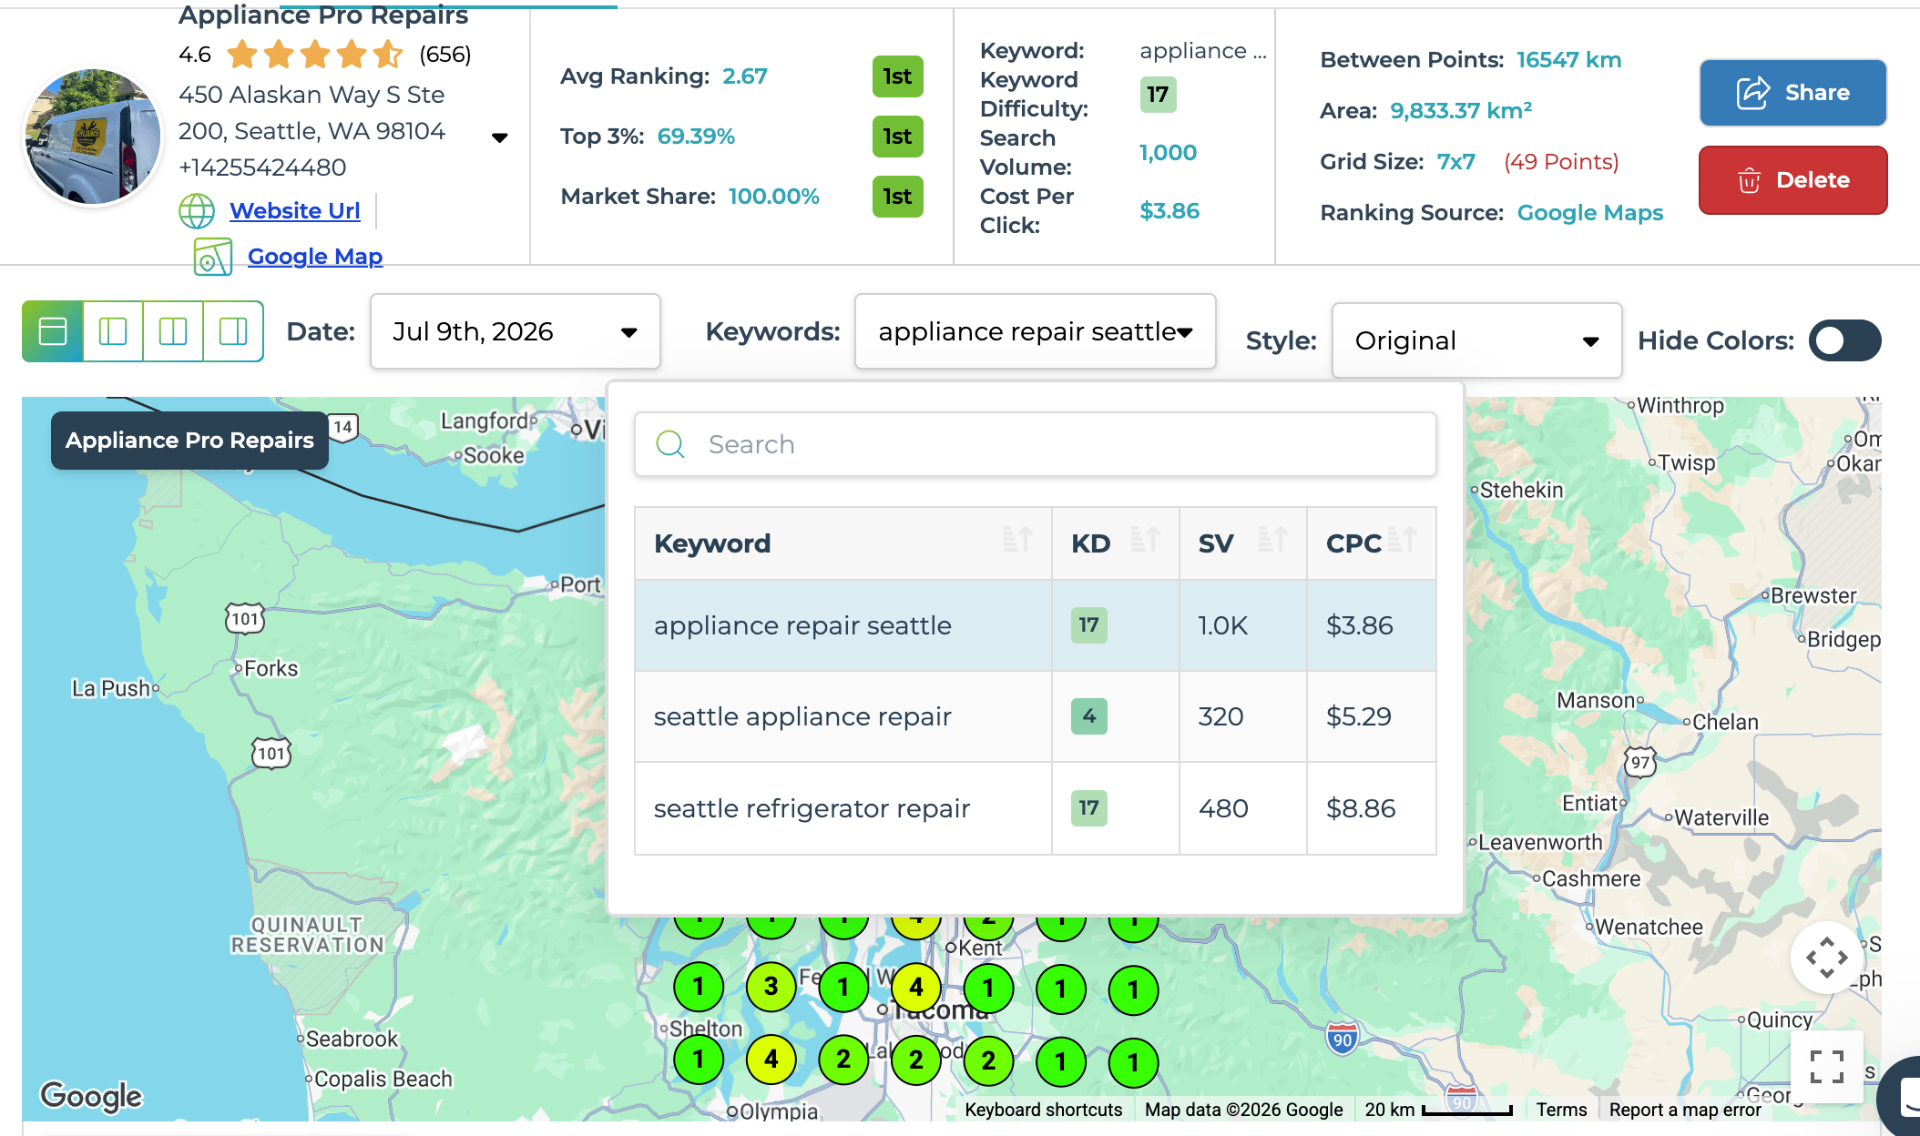The width and height of the screenshot is (1920, 1136).
Task: Click the magnifier icon in the search box
Action: [670, 444]
